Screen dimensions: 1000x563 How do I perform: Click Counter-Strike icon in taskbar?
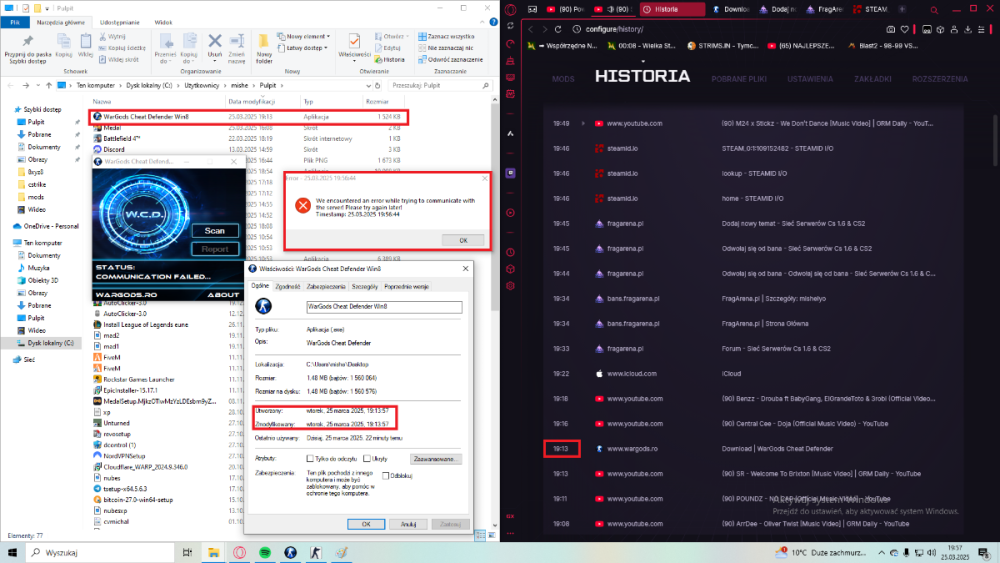pyautogui.click(x=316, y=553)
